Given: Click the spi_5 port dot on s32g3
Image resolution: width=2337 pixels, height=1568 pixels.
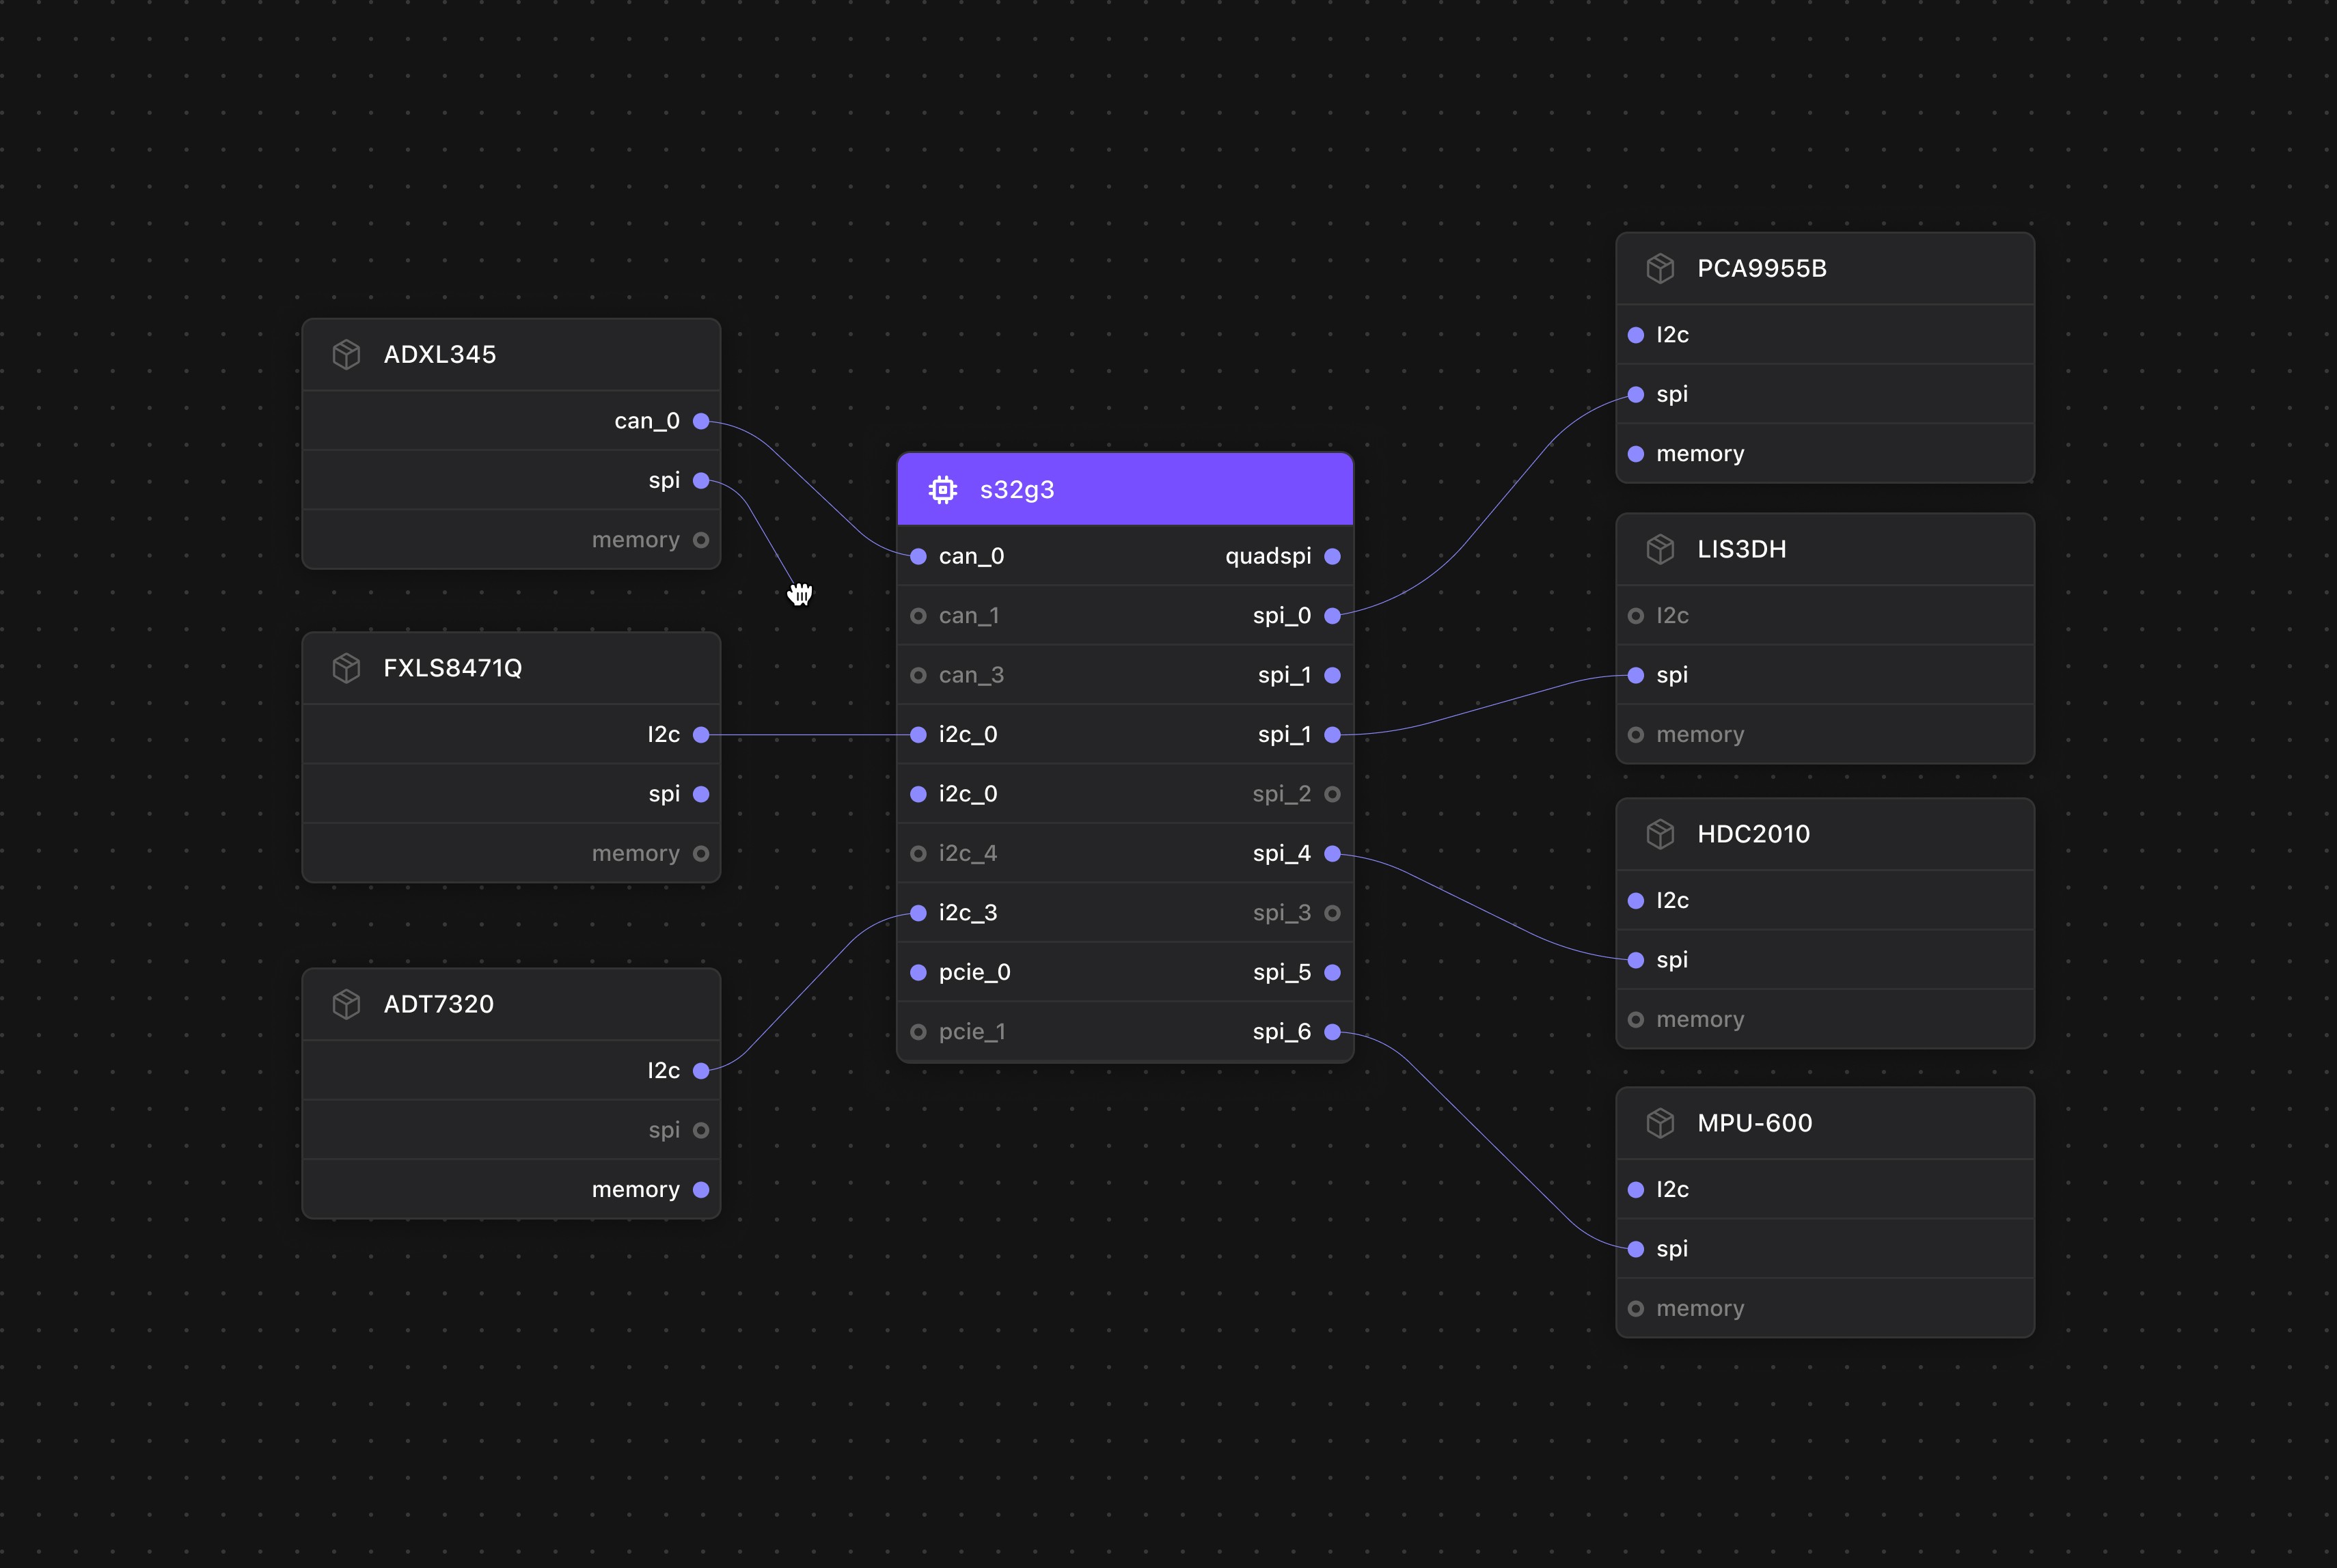Looking at the screenshot, I should 1332,972.
